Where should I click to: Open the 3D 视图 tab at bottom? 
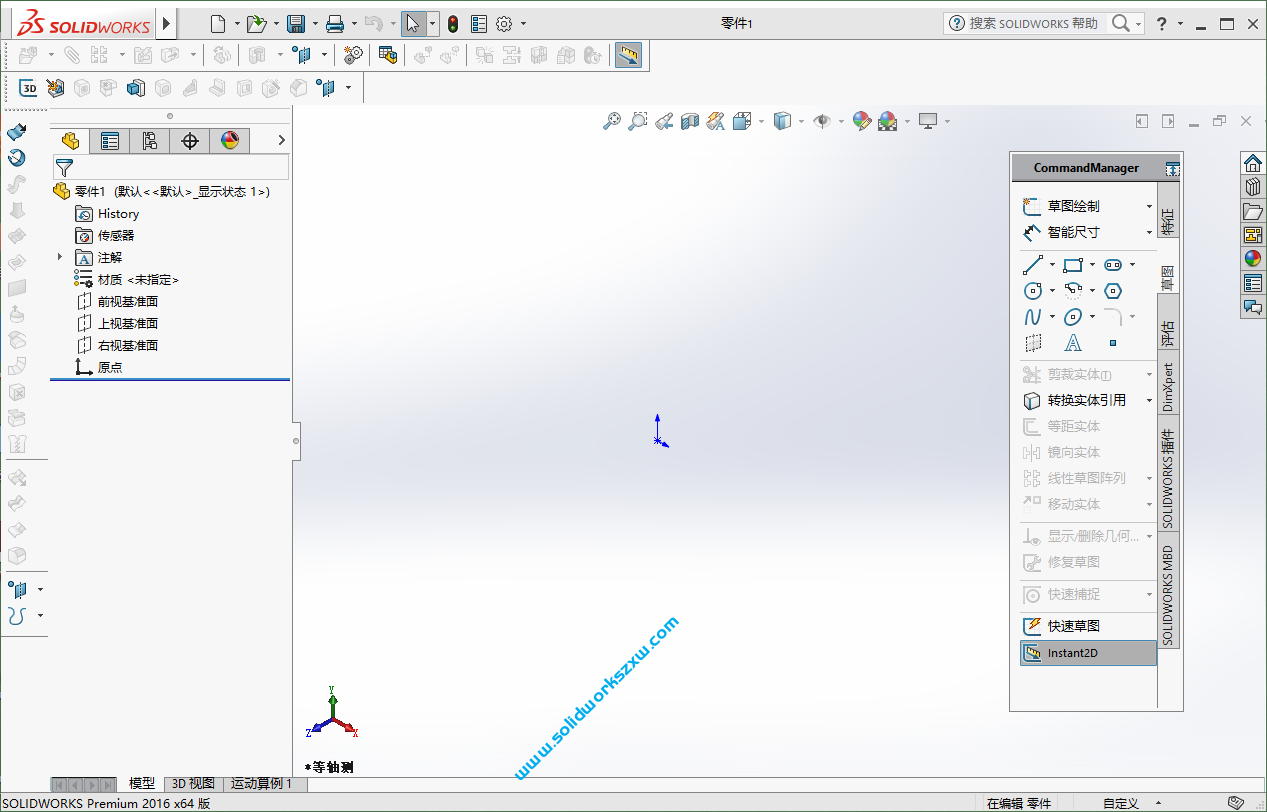pos(192,784)
